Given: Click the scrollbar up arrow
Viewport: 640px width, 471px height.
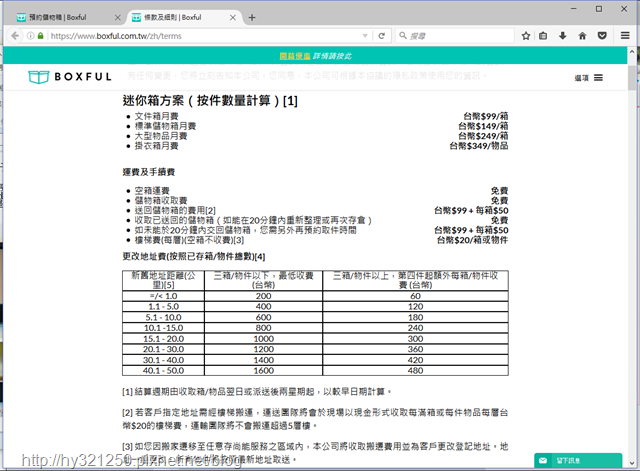Looking at the screenshot, I should (632, 52).
